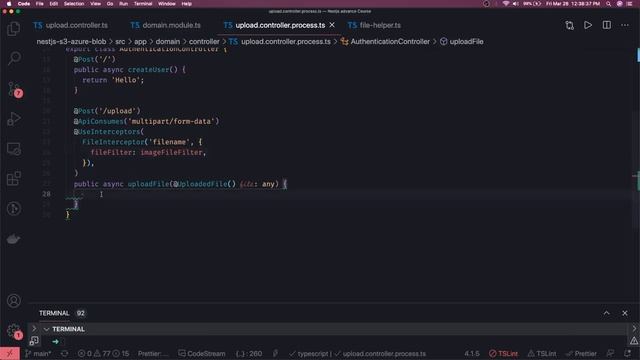Open the Explorer view in activity bar

(x=13, y=29)
